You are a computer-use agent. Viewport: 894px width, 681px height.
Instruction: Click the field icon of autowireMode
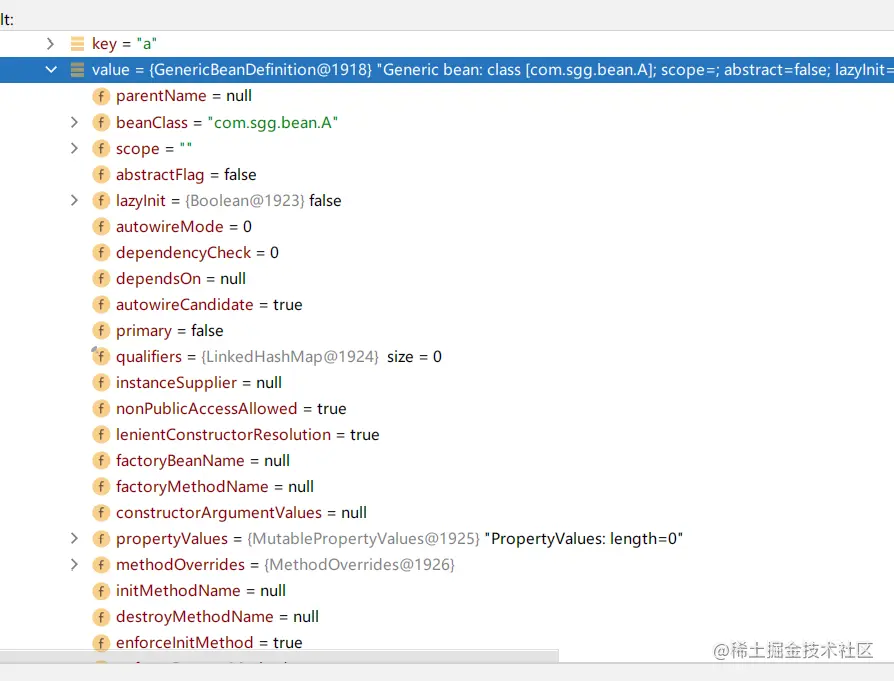(101, 226)
